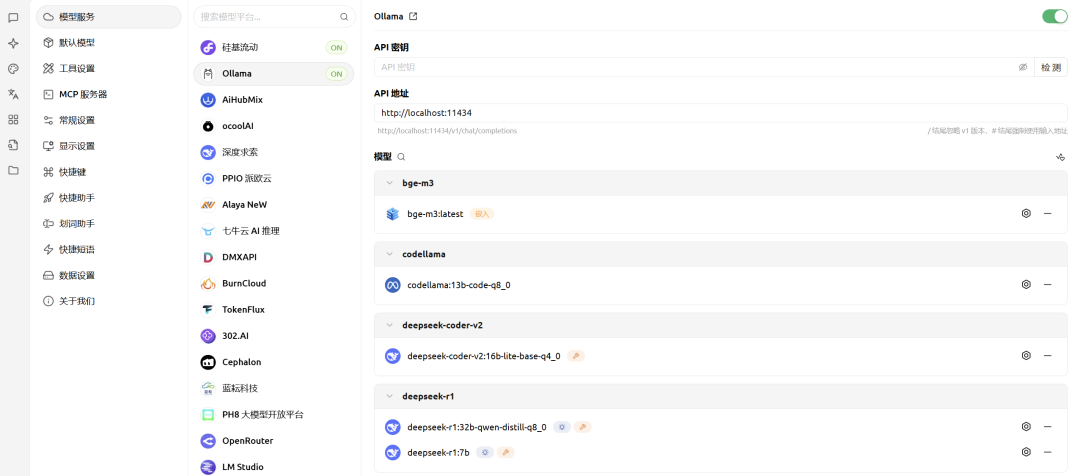Open settings gear for deepseek-r1:32b-qwen-distill-q8_0

(x=1026, y=426)
